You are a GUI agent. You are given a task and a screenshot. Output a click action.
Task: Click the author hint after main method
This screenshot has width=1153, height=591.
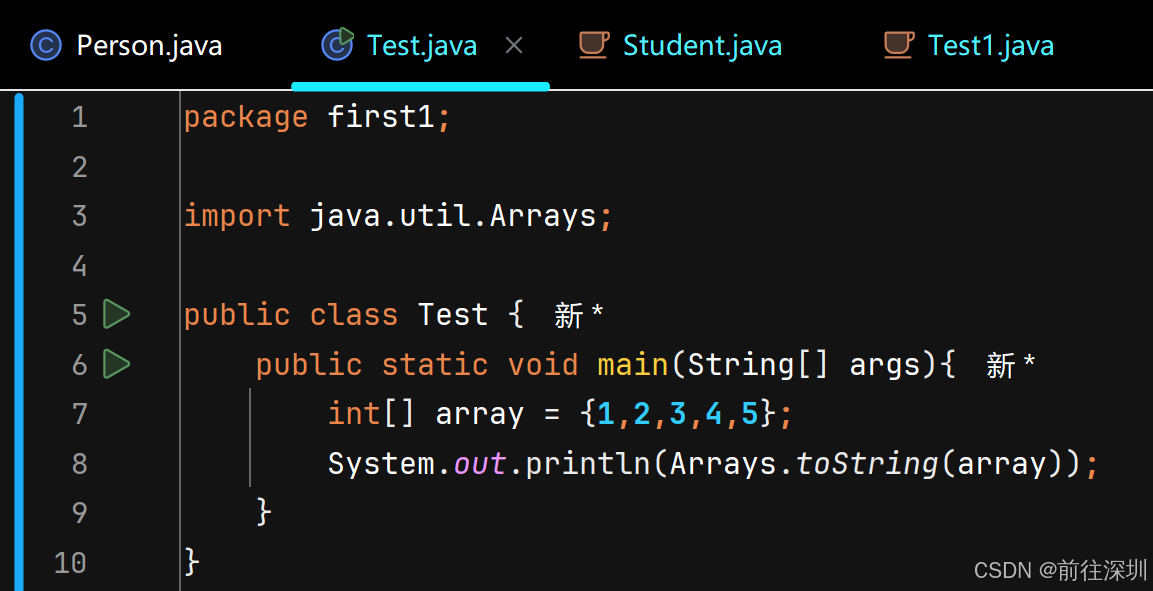tap(1011, 364)
